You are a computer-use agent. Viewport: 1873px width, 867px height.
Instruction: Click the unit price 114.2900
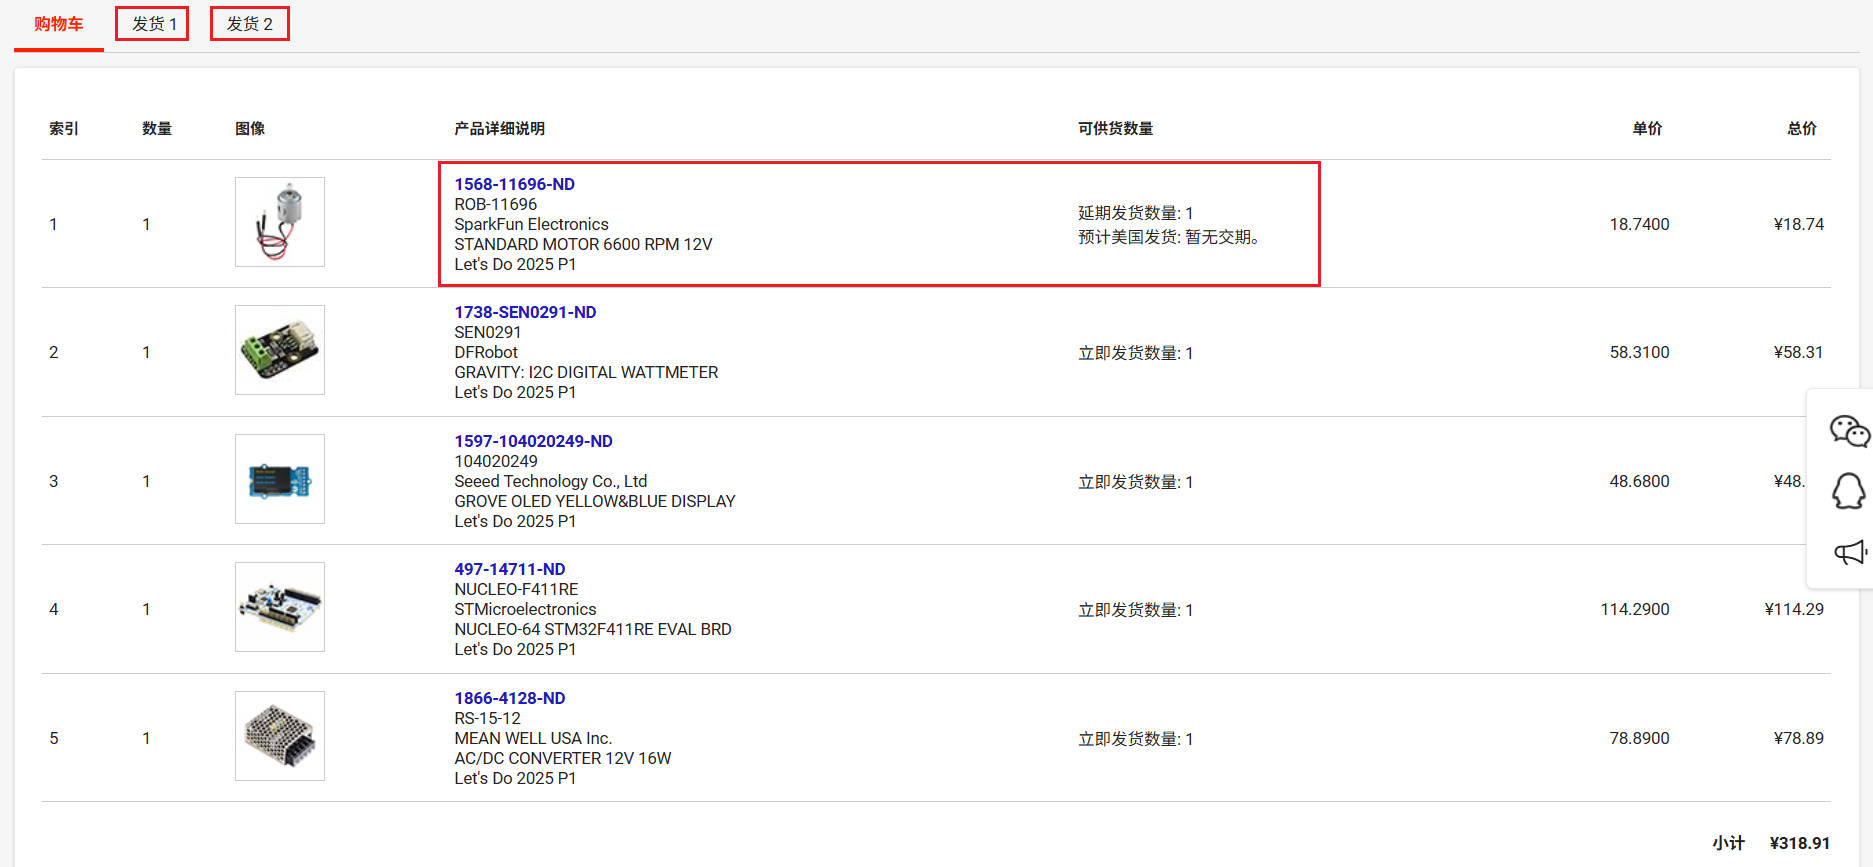(x=1634, y=609)
